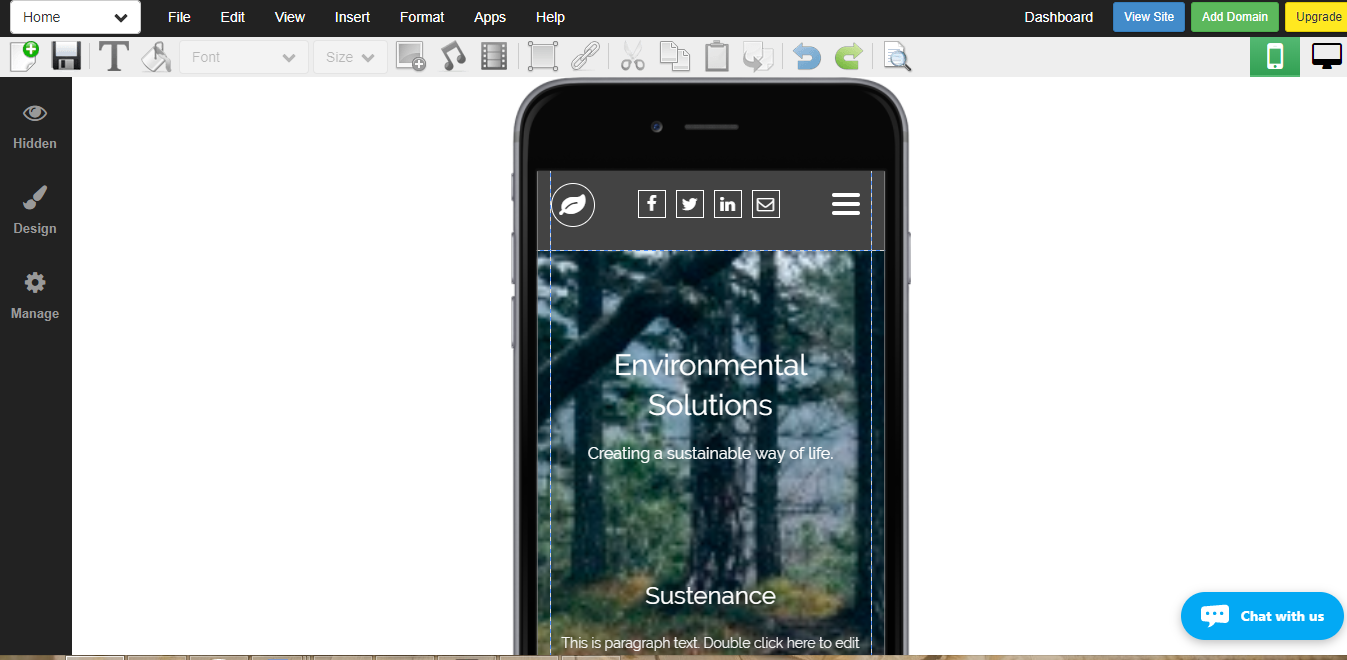Switch to mobile view
Viewport: 1347px width, 660px height.
(x=1274, y=56)
